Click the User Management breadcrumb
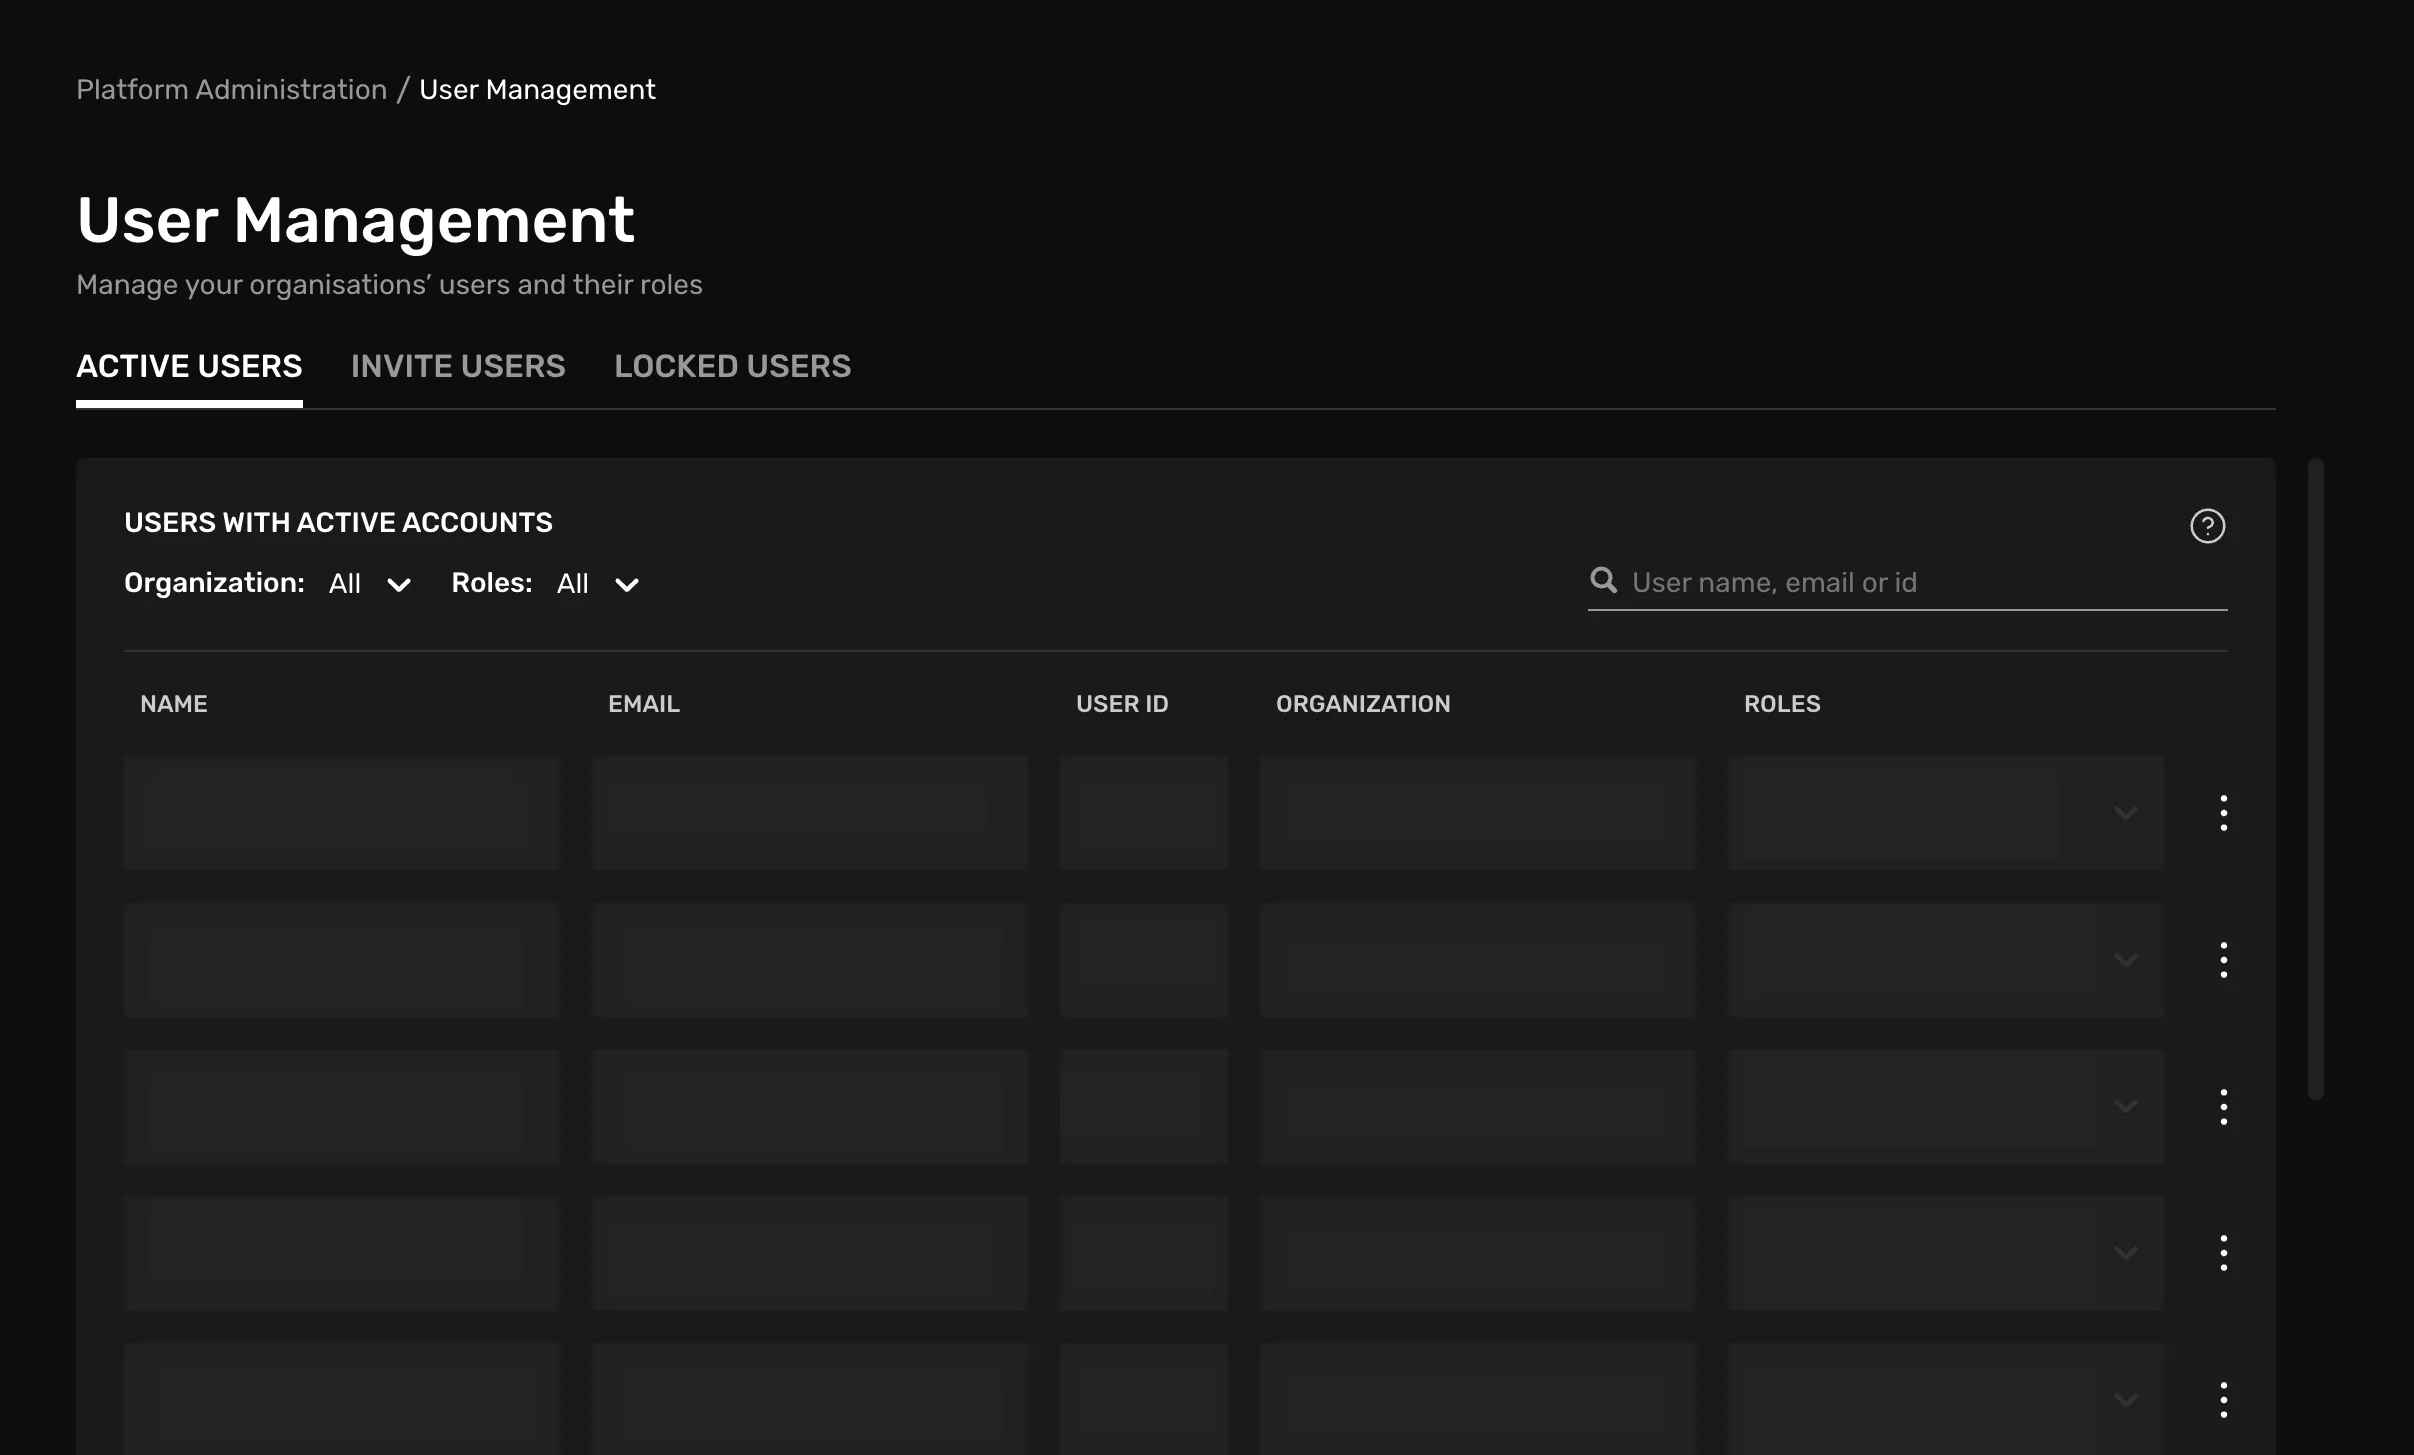This screenshot has height=1455, width=2414. 537,90
